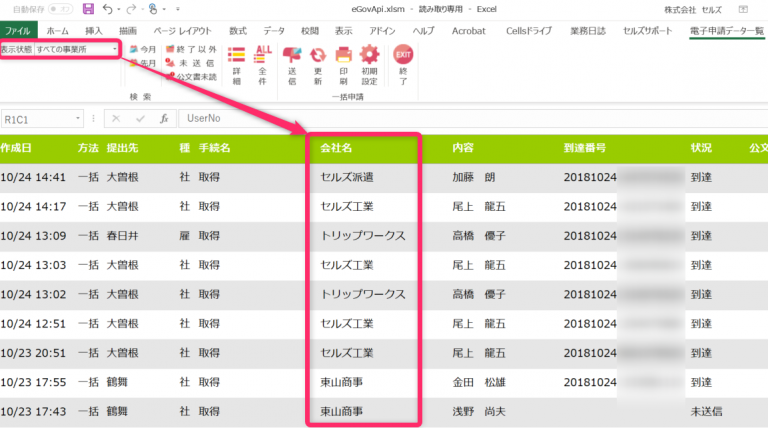
Task: Switch to the ホーム tab
Action: (x=57, y=31)
